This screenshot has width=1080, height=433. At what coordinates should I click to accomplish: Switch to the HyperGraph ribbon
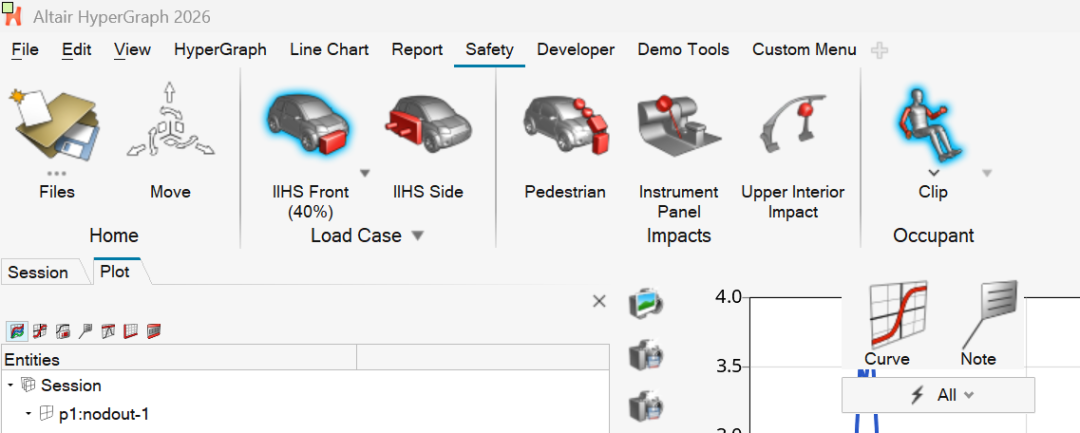[220, 50]
